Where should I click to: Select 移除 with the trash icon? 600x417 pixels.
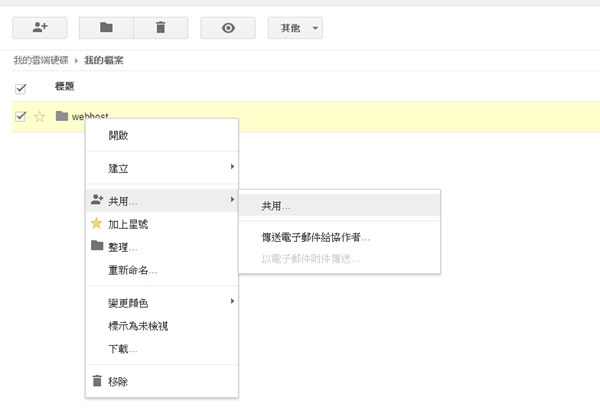pyautogui.click(x=118, y=381)
